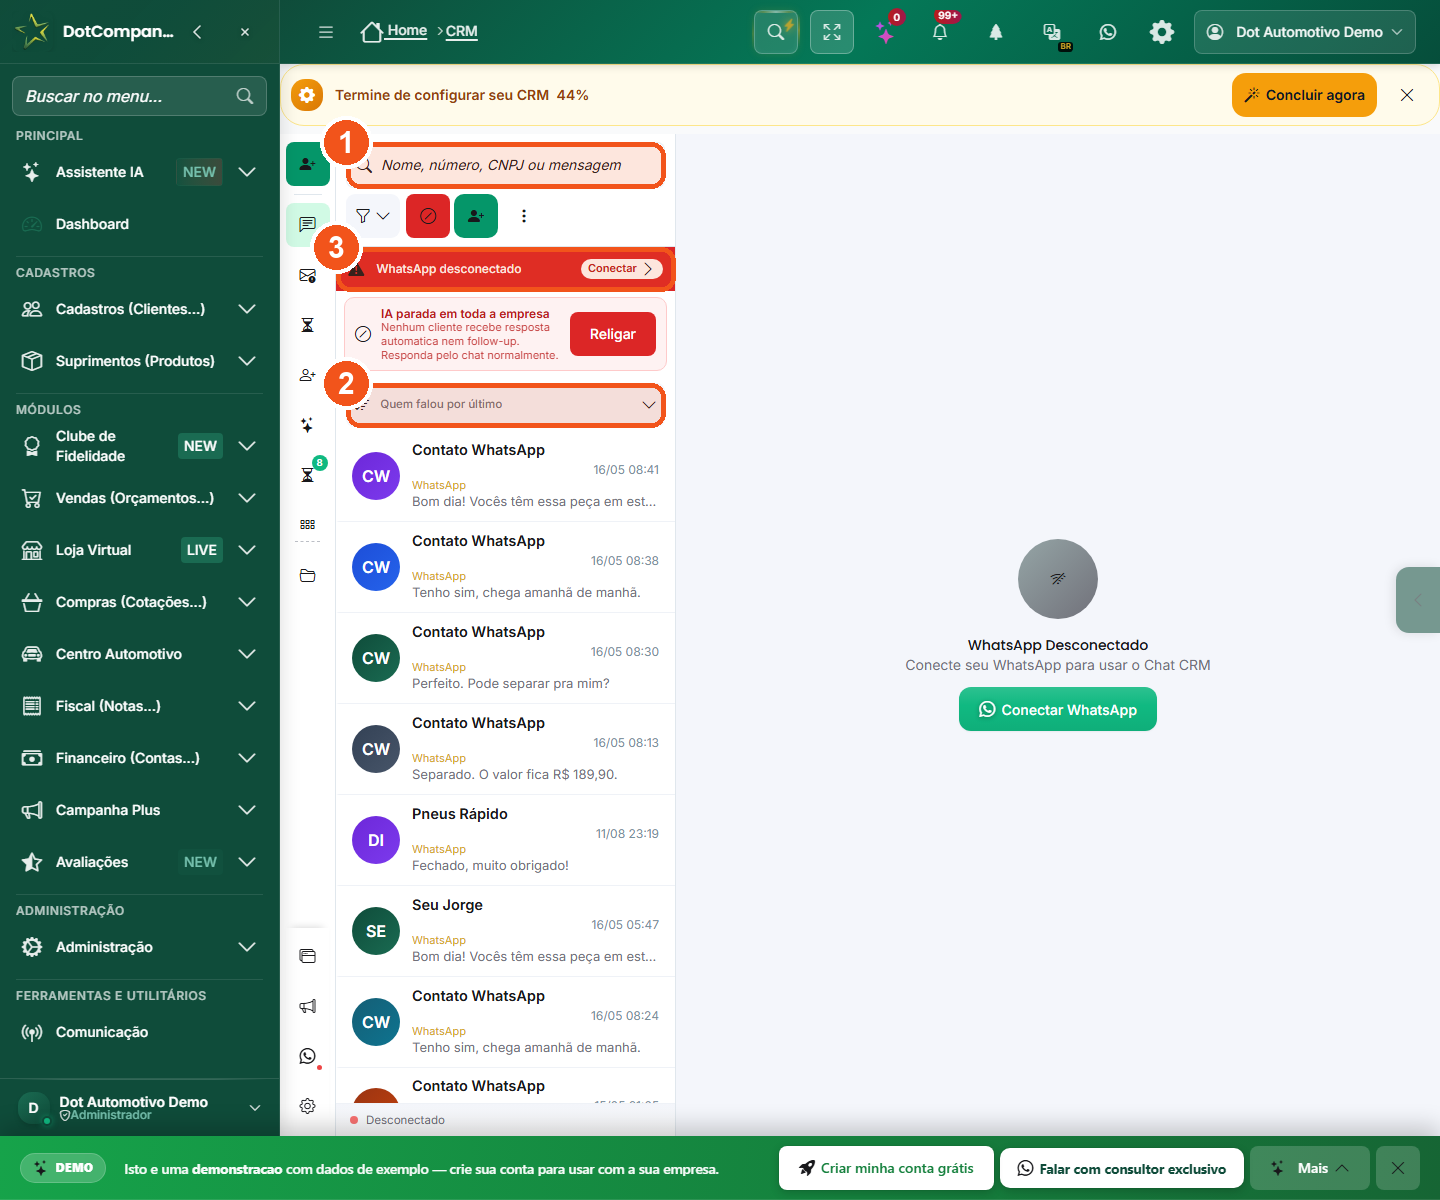Open the megaphone campaigns icon in the CRM rail

point(307,1006)
